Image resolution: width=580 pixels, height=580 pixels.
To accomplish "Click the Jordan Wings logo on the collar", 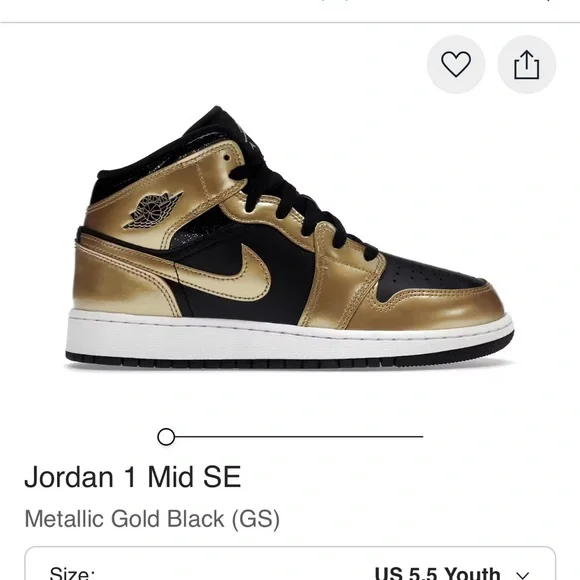I will coord(153,210).
